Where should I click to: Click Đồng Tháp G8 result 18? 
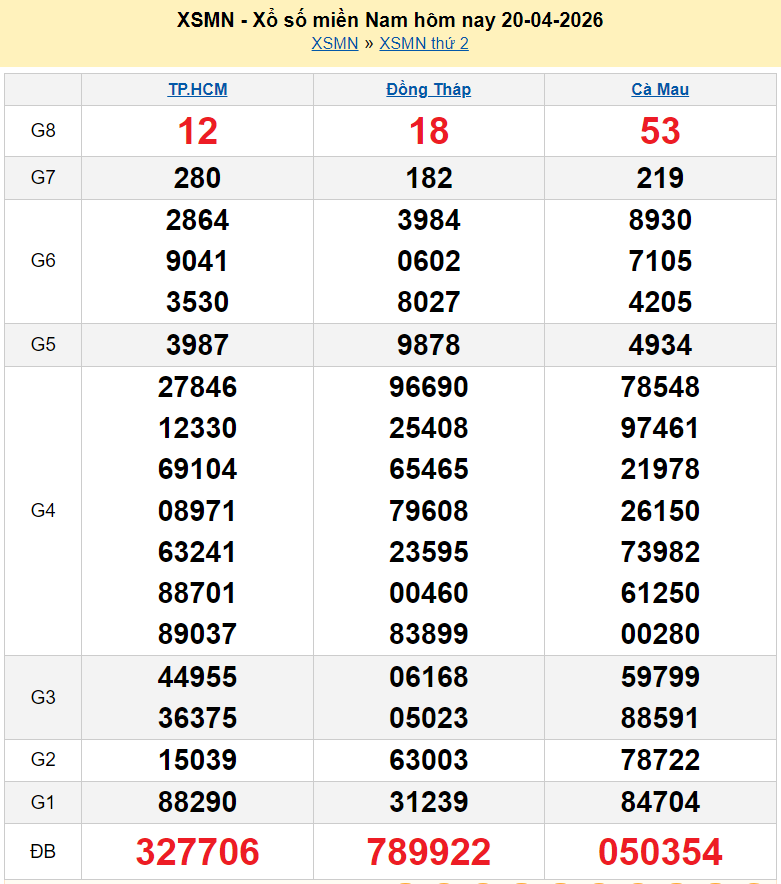click(428, 131)
